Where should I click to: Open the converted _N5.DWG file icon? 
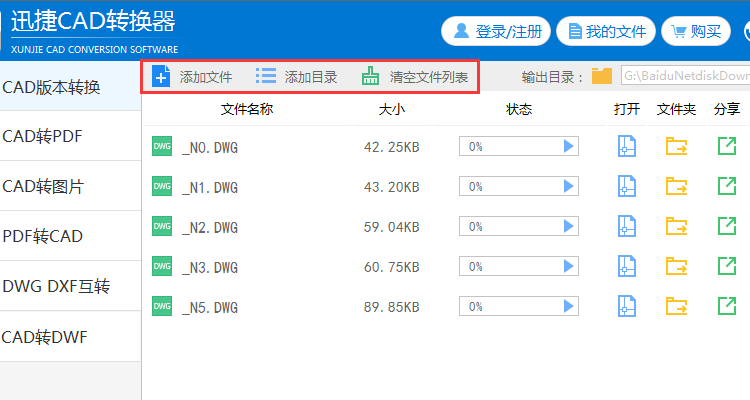627,306
